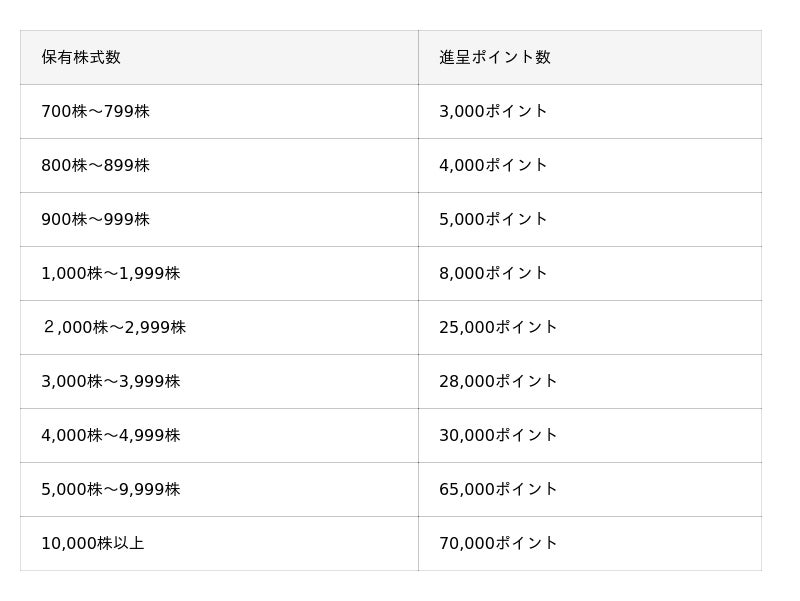The image size is (800, 601).
Task: Click the 70,000ポイント value
Action: click(498, 543)
